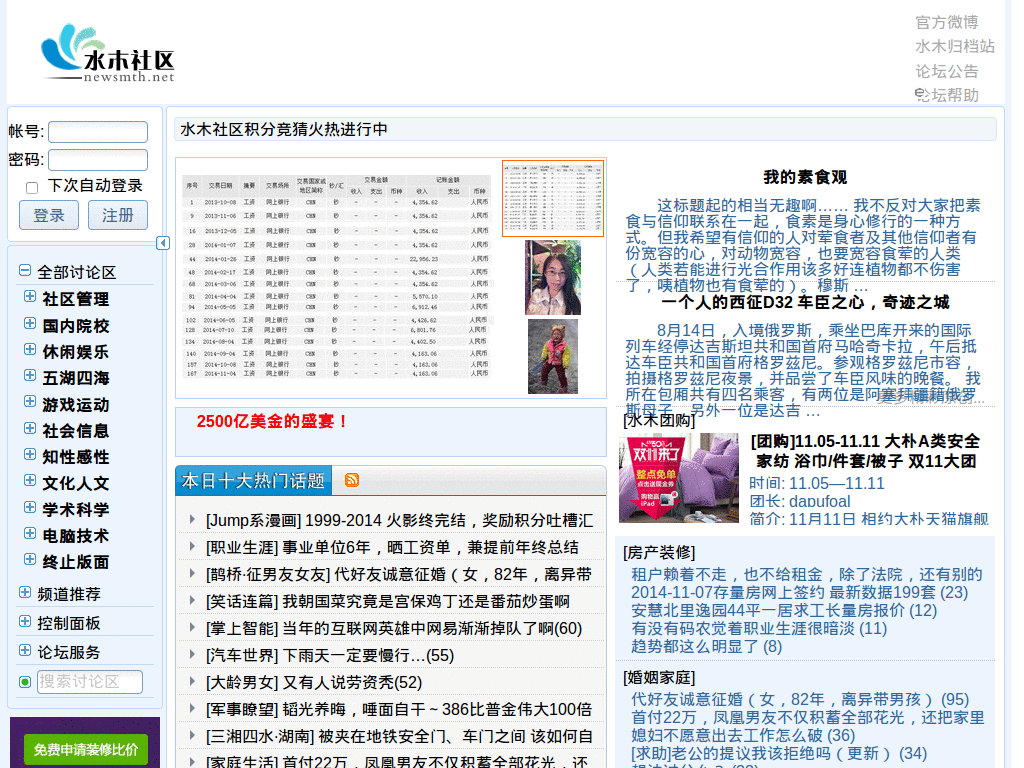Image resolution: width=1024 pixels, height=768 pixels.
Task: Click the 免费申请装修比价 ad banner
Action: (x=85, y=743)
